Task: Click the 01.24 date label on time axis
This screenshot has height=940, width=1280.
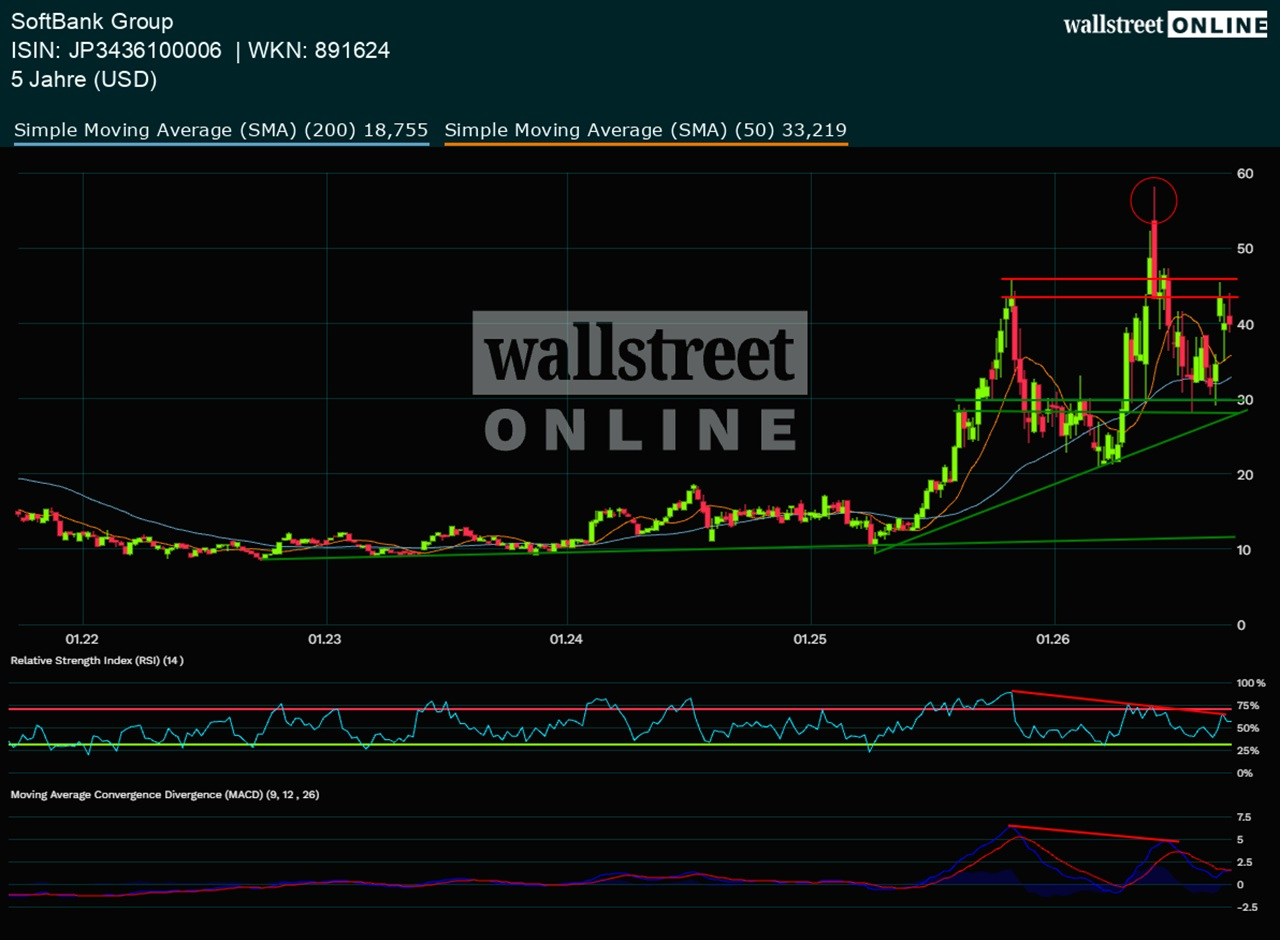Action: 566,638
